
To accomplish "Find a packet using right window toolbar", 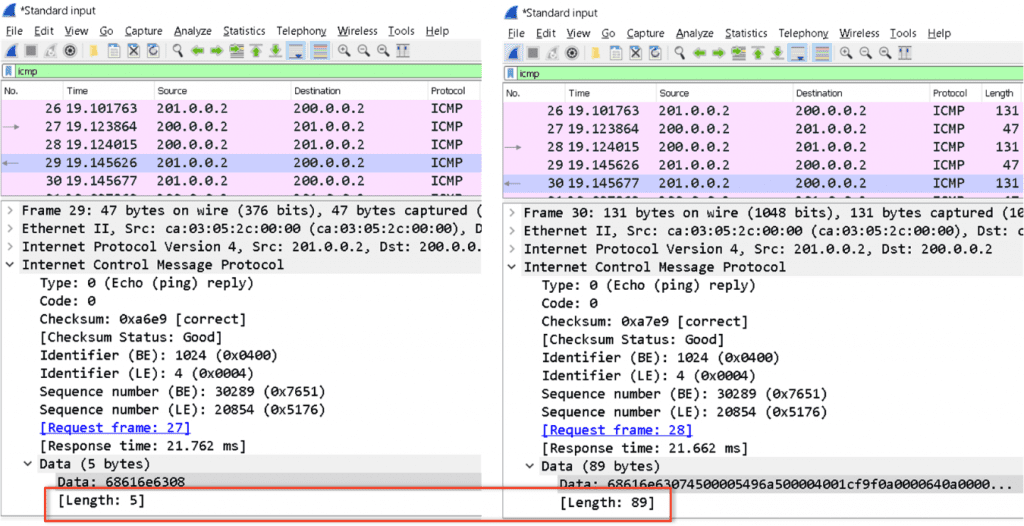I will (x=679, y=53).
